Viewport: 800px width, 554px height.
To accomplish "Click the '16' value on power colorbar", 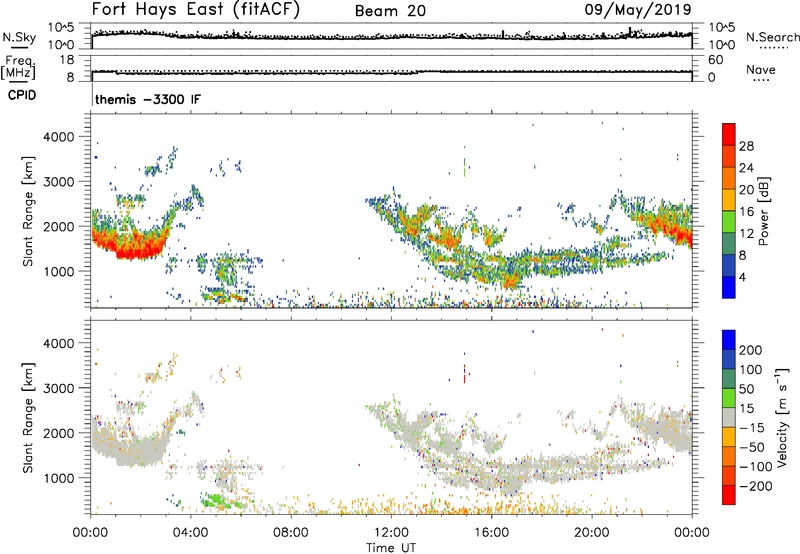I will [x=746, y=211].
